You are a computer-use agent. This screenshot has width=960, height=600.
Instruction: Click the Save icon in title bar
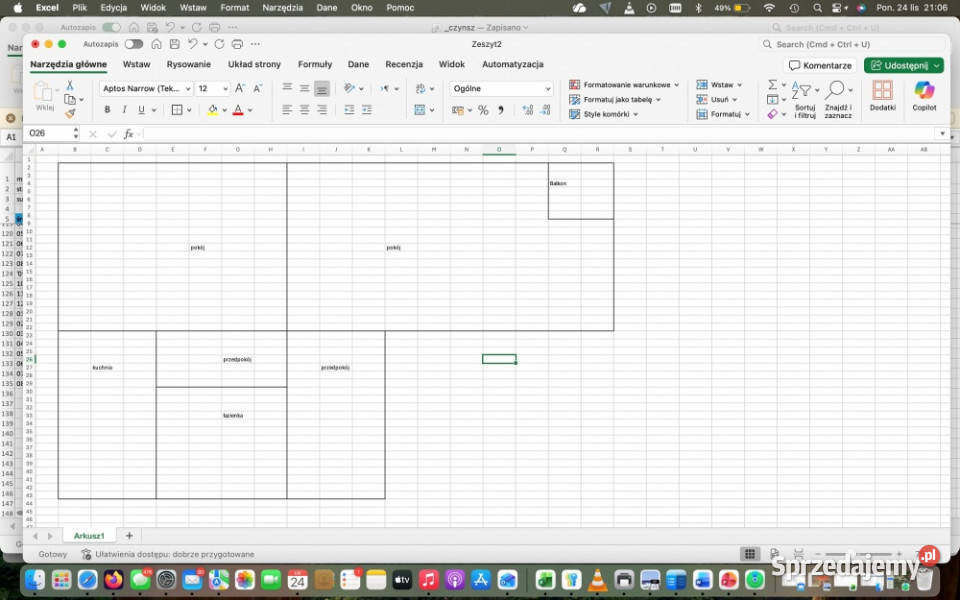[175, 44]
